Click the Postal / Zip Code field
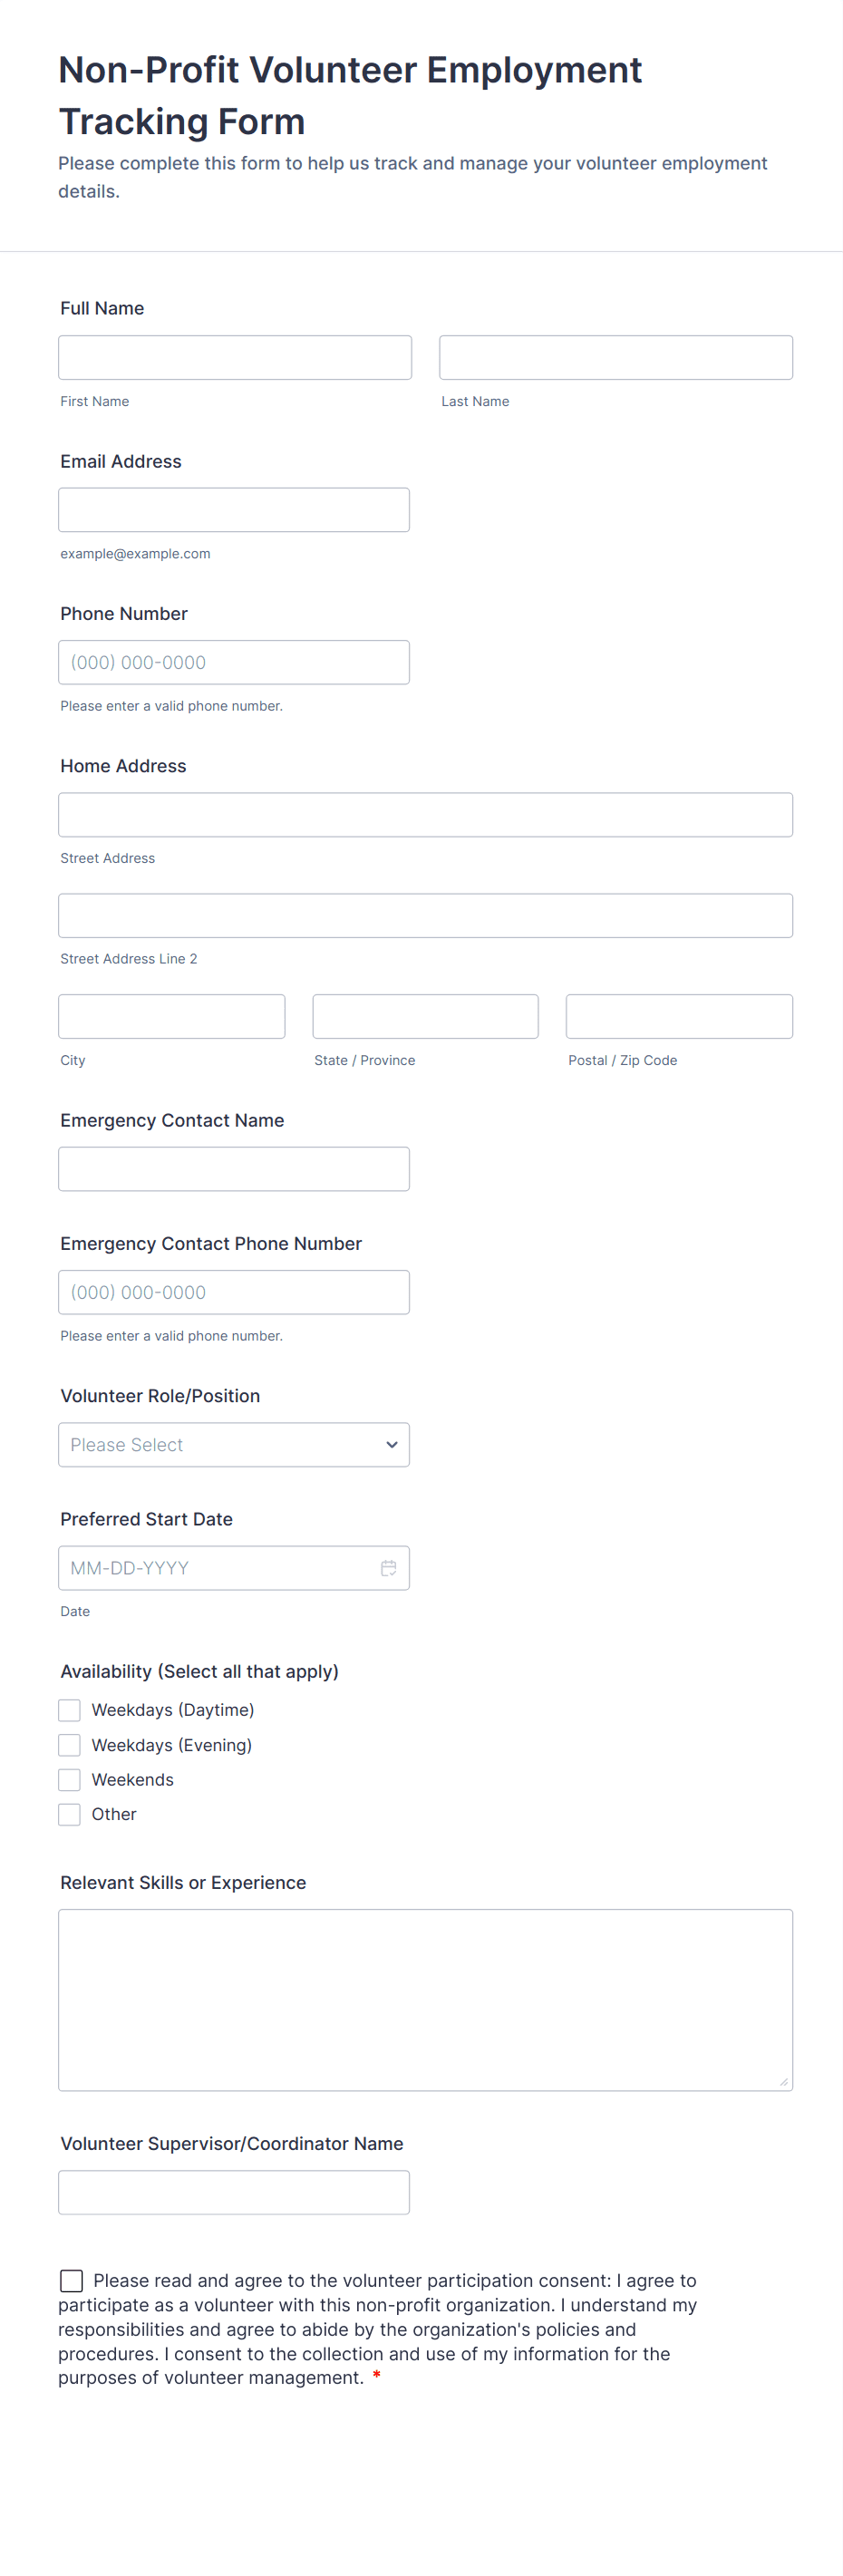Image resolution: width=843 pixels, height=2576 pixels. coord(678,1015)
